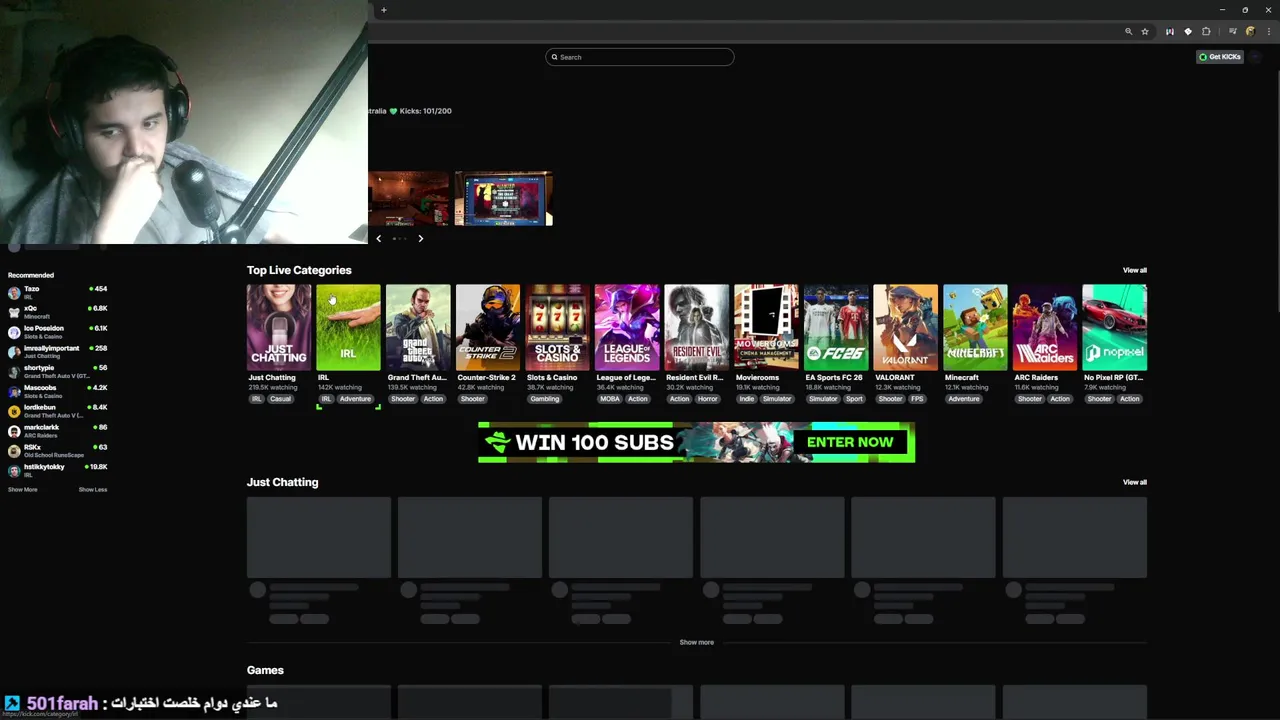Click the white tag extension icon
1280x720 pixels.
pos(1188,32)
